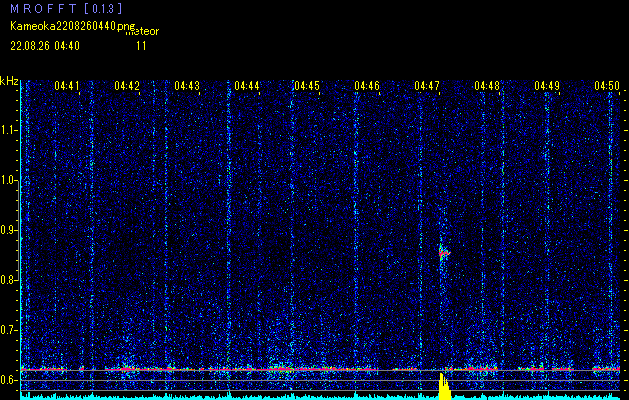Click the 04:44 time marker

247,85
